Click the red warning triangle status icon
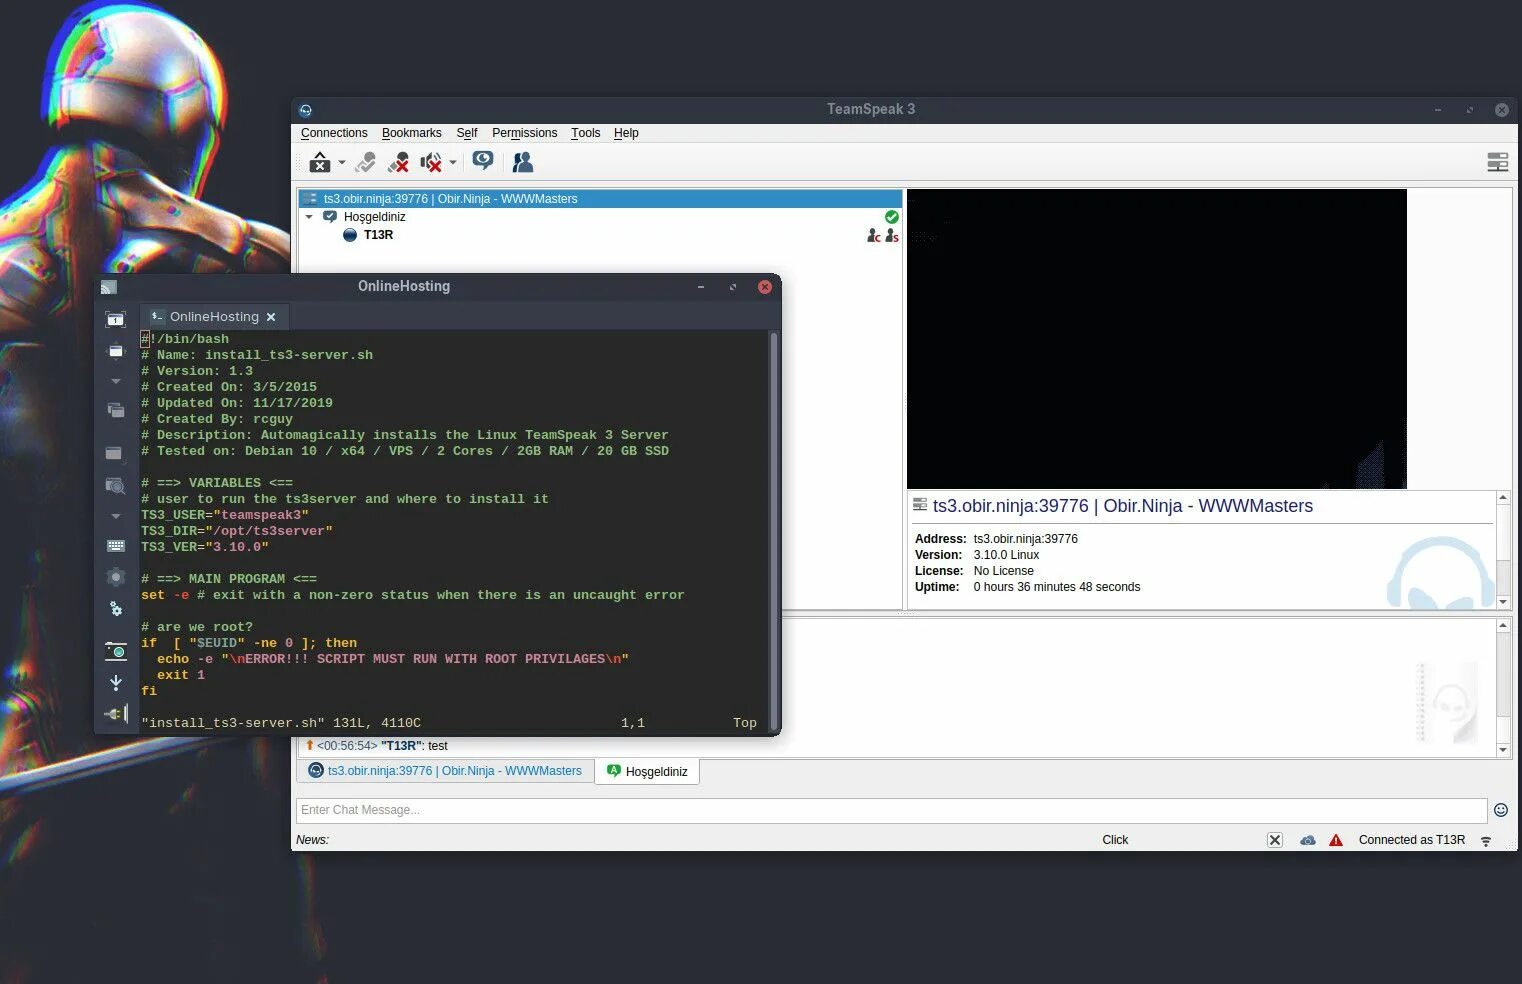Viewport: 1522px width, 984px height. tap(1336, 840)
